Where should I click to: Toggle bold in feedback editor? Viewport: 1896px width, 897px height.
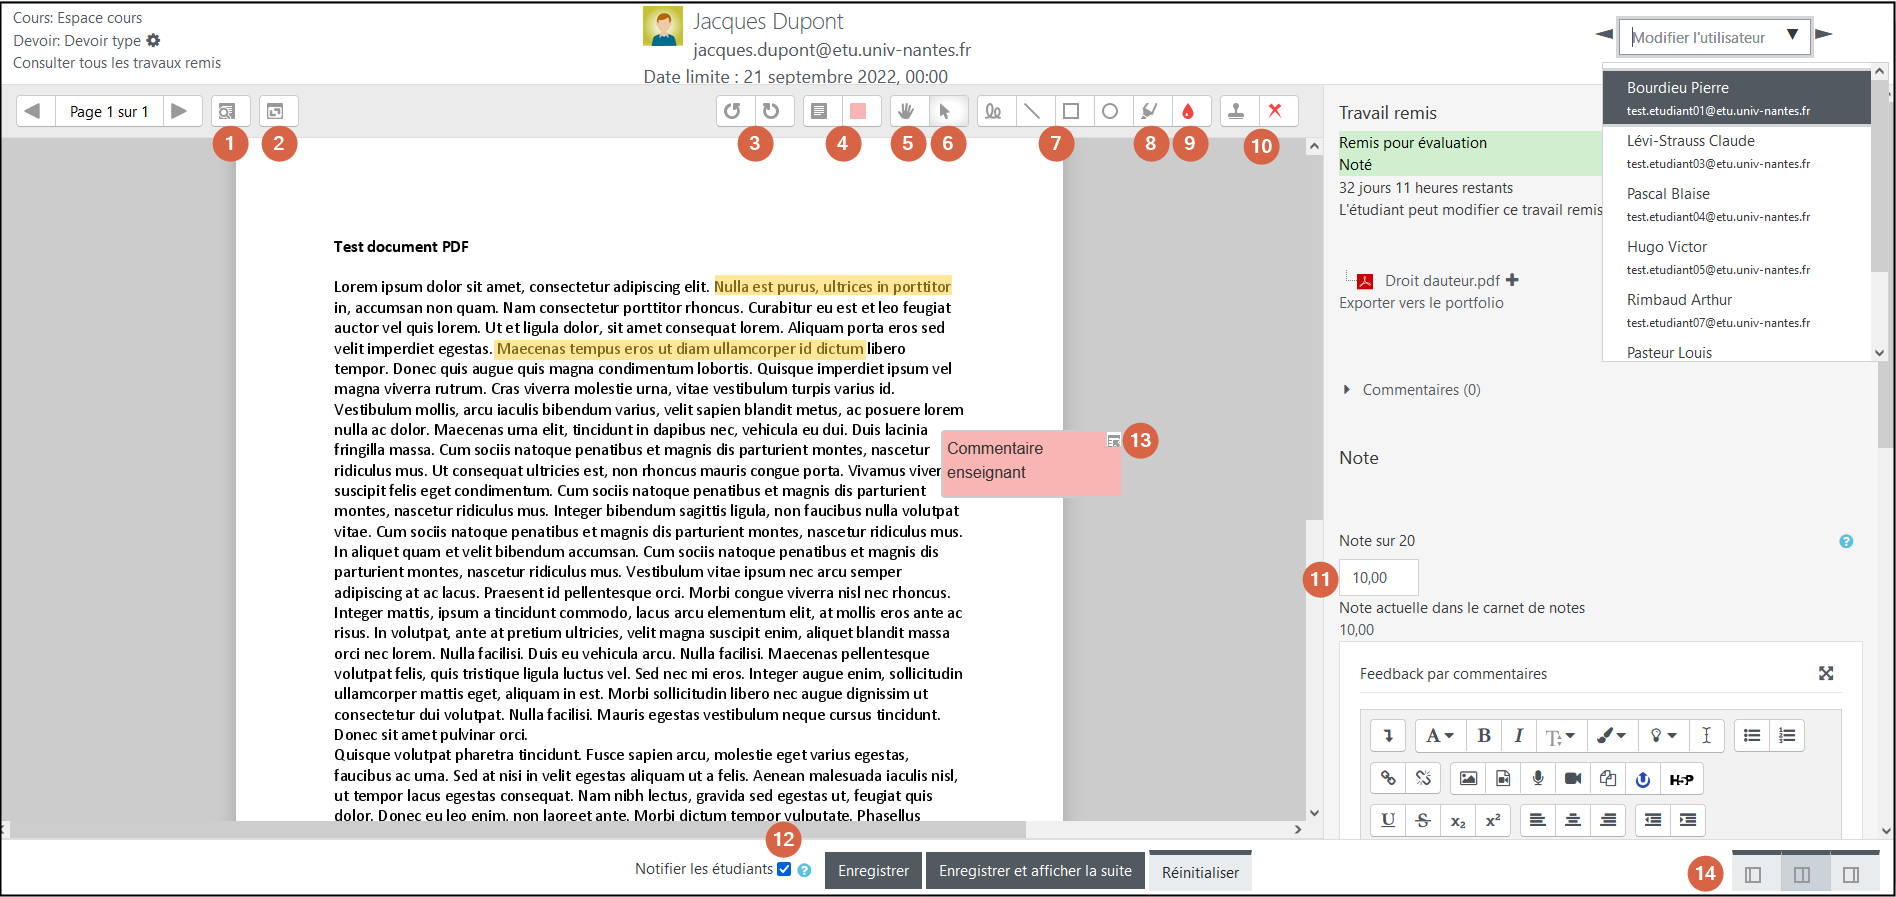tap(1484, 736)
